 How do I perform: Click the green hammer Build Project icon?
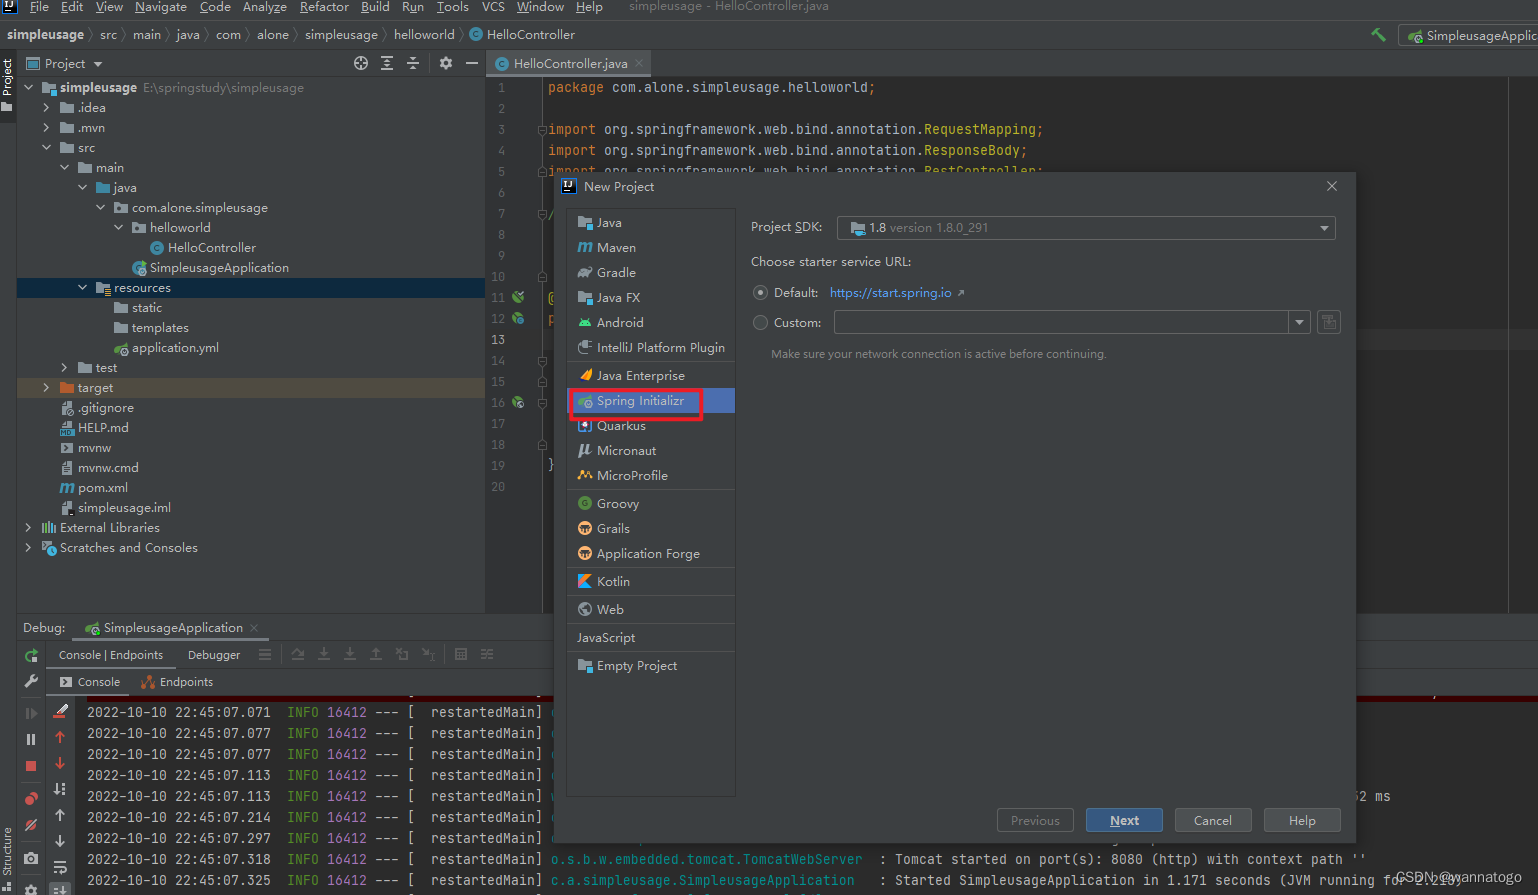1378,35
